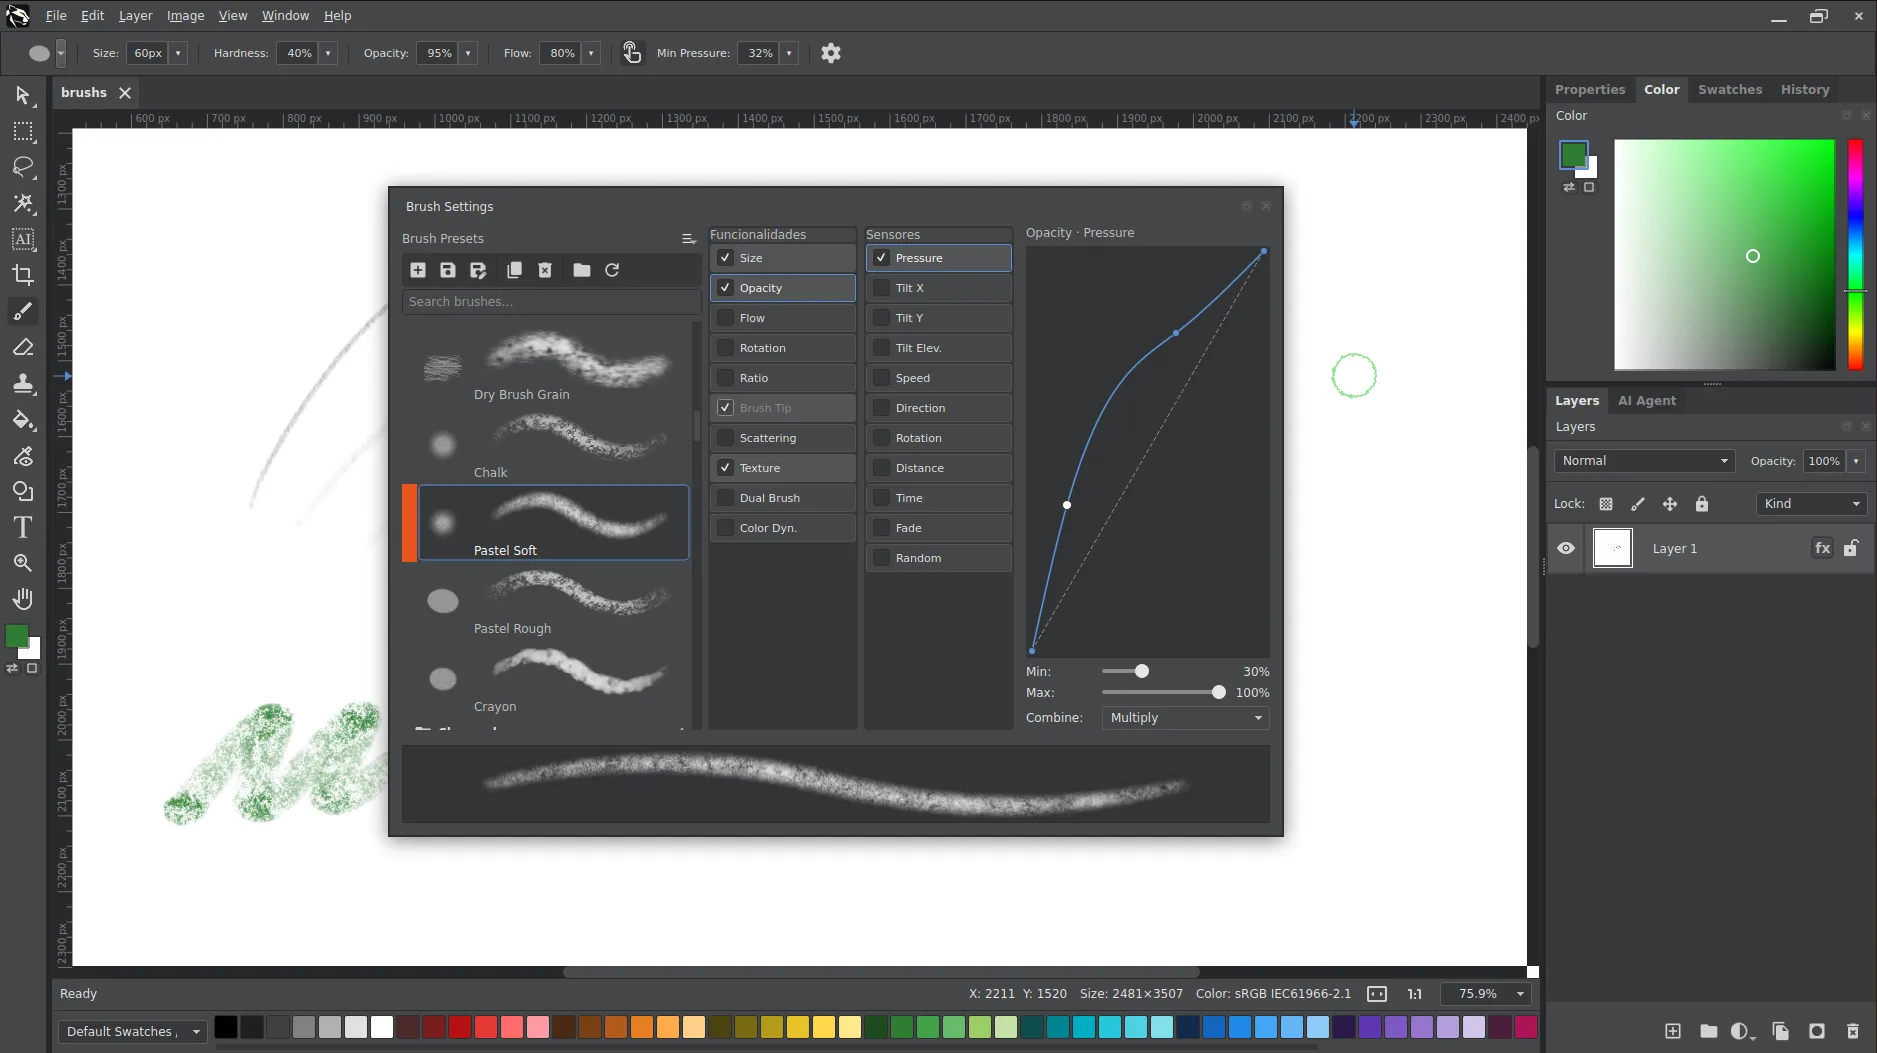Open the Layer menu
The image size is (1877, 1053).
coord(135,16)
